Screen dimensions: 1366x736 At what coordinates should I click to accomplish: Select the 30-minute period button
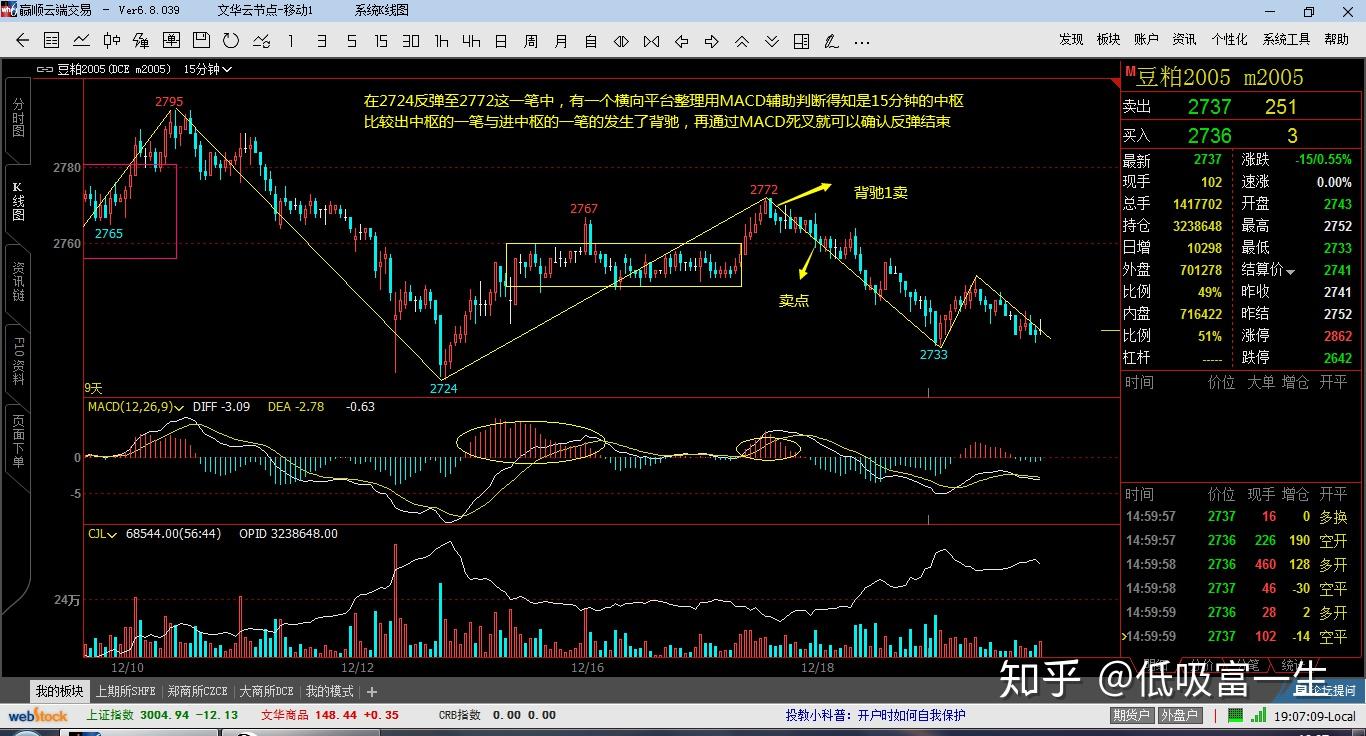pos(411,41)
